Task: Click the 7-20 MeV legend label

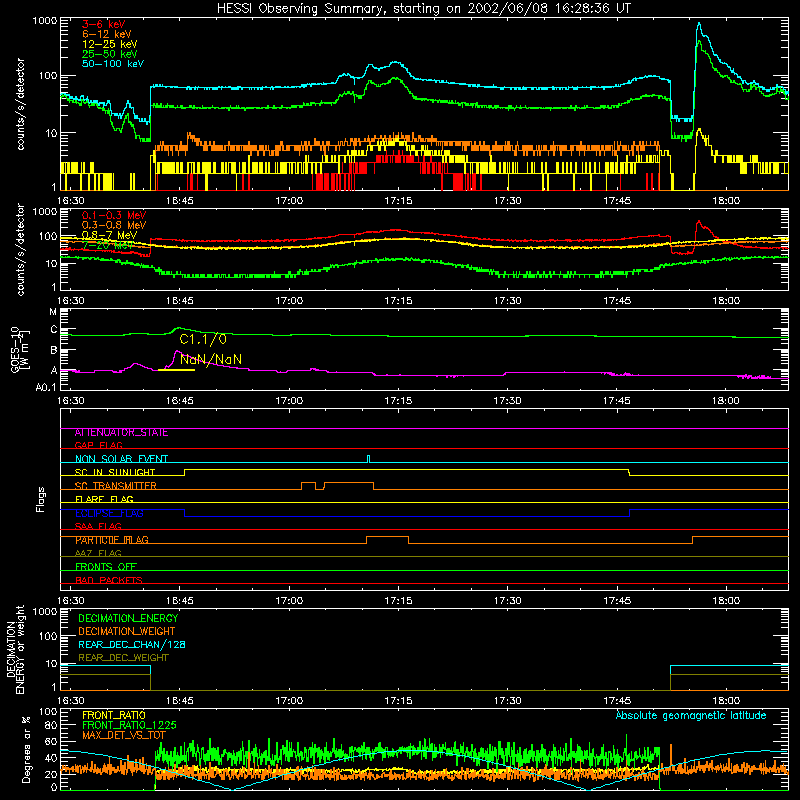Action: 107,245
